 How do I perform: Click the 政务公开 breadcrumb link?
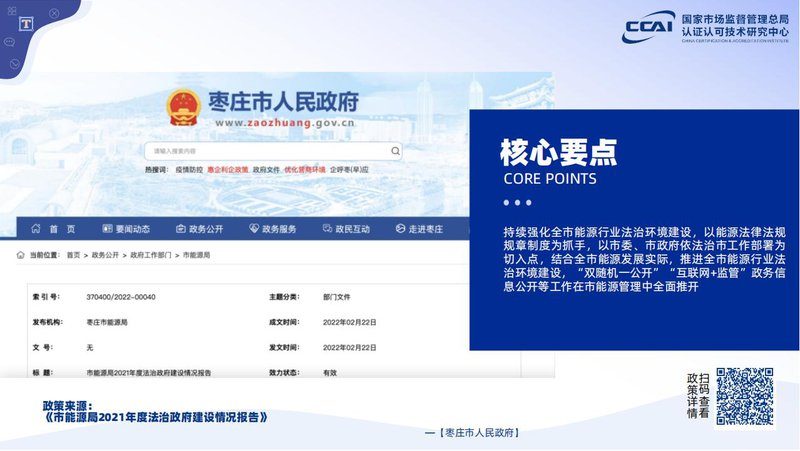[105, 255]
